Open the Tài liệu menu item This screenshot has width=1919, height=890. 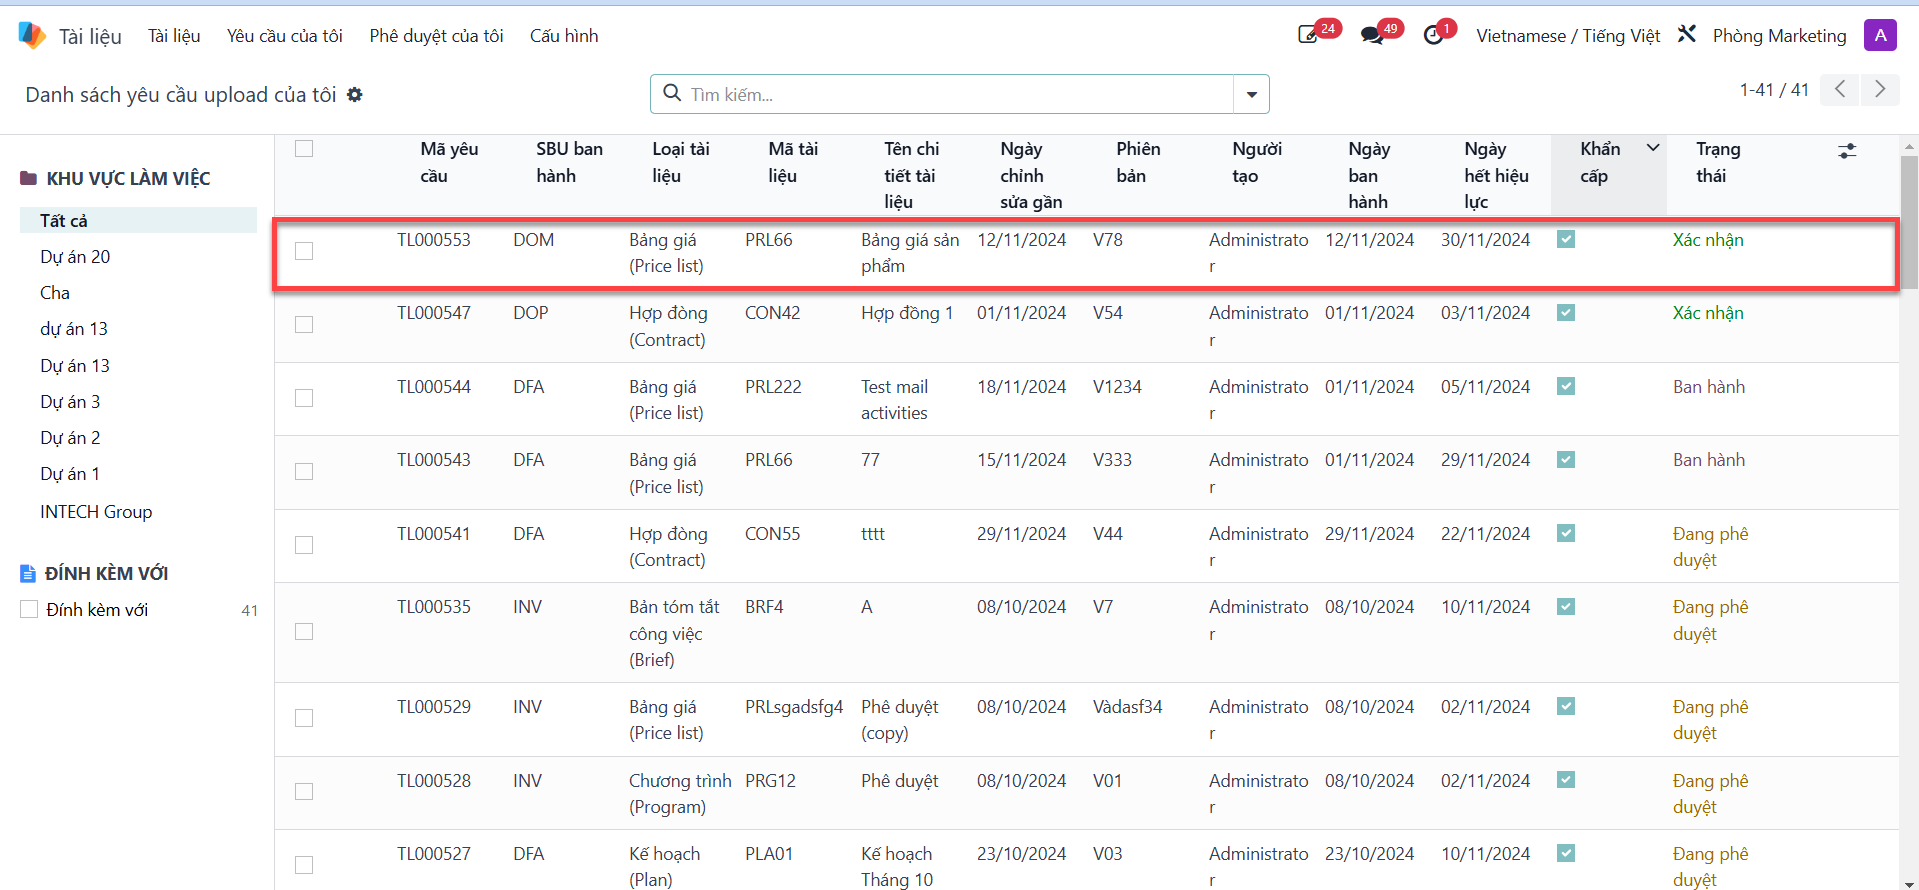(x=174, y=36)
